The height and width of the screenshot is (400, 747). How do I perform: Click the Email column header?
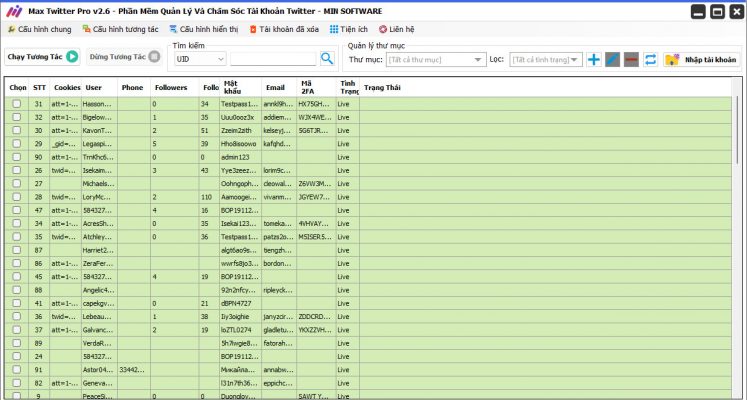(279, 88)
